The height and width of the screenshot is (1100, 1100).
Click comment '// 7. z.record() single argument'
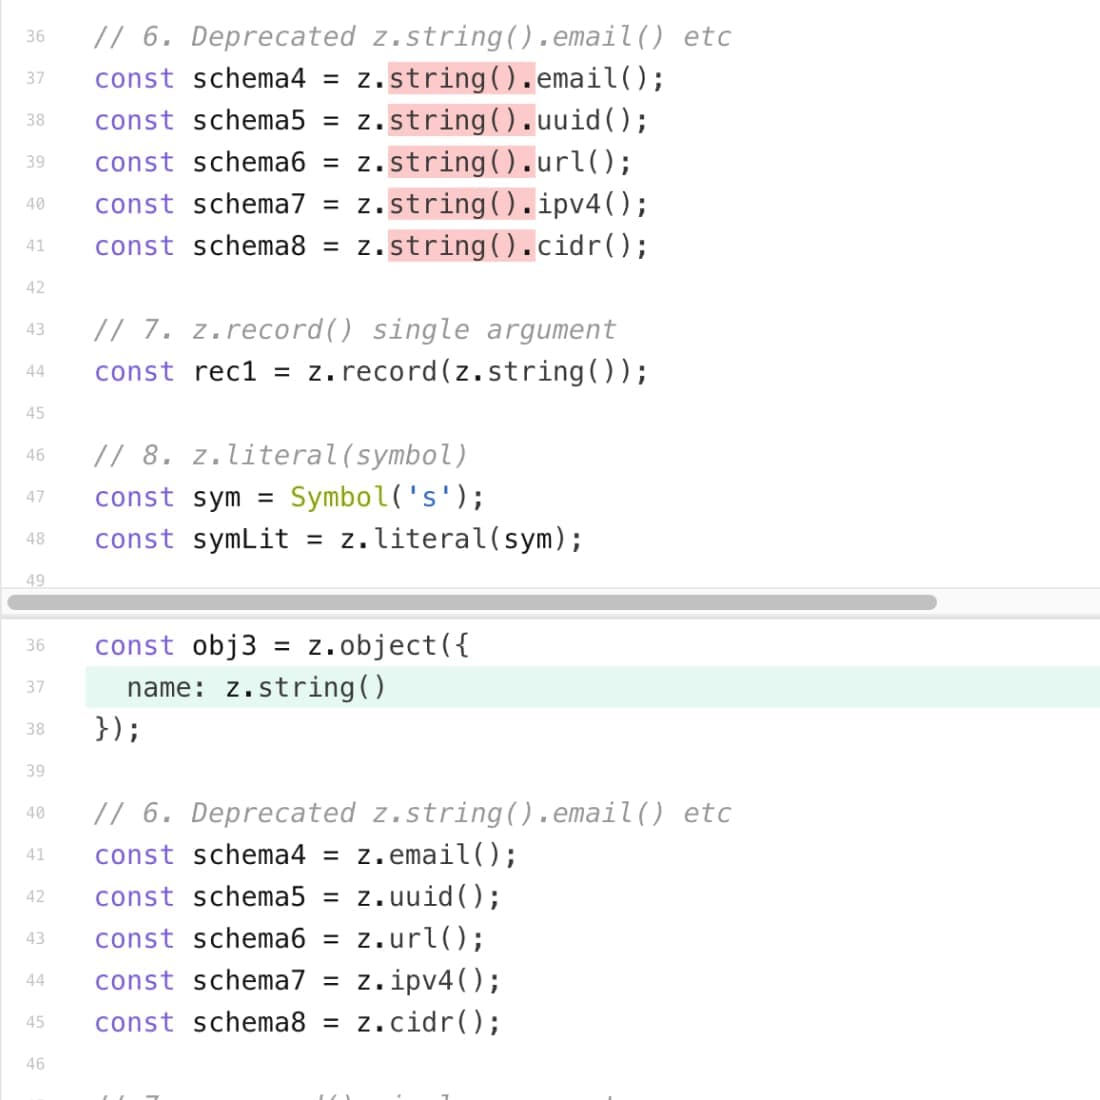point(355,330)
